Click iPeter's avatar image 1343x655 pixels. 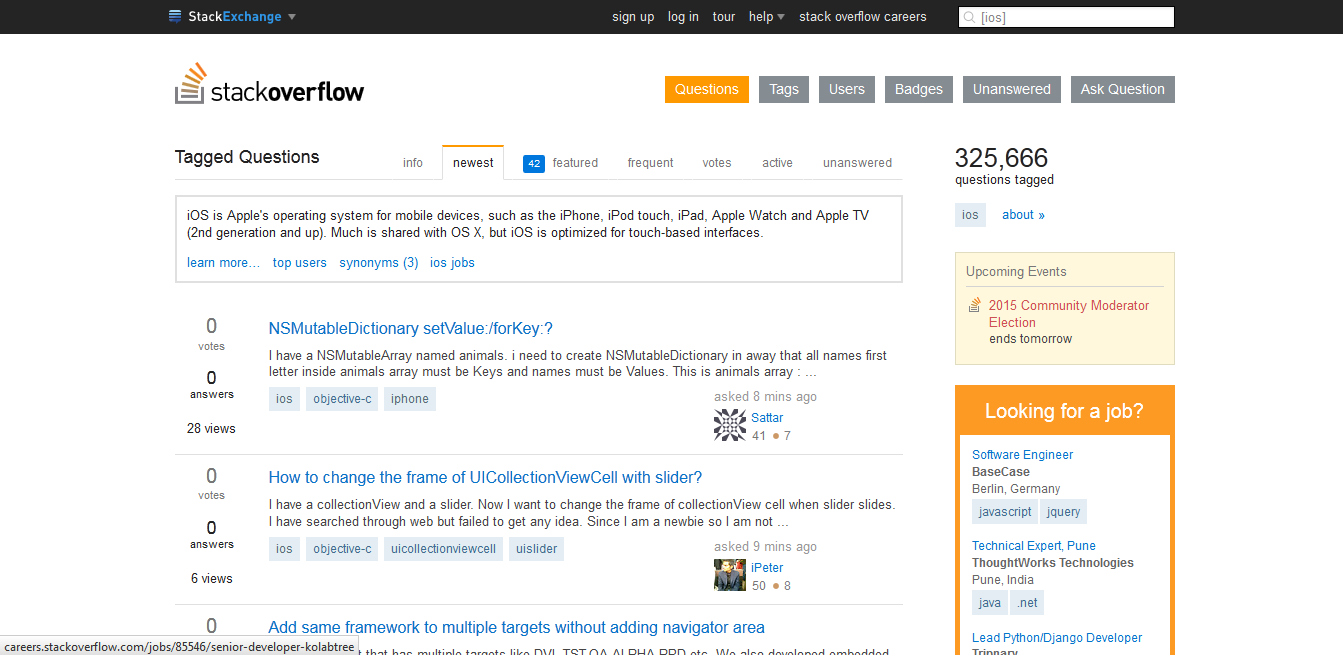pos(730,575)
